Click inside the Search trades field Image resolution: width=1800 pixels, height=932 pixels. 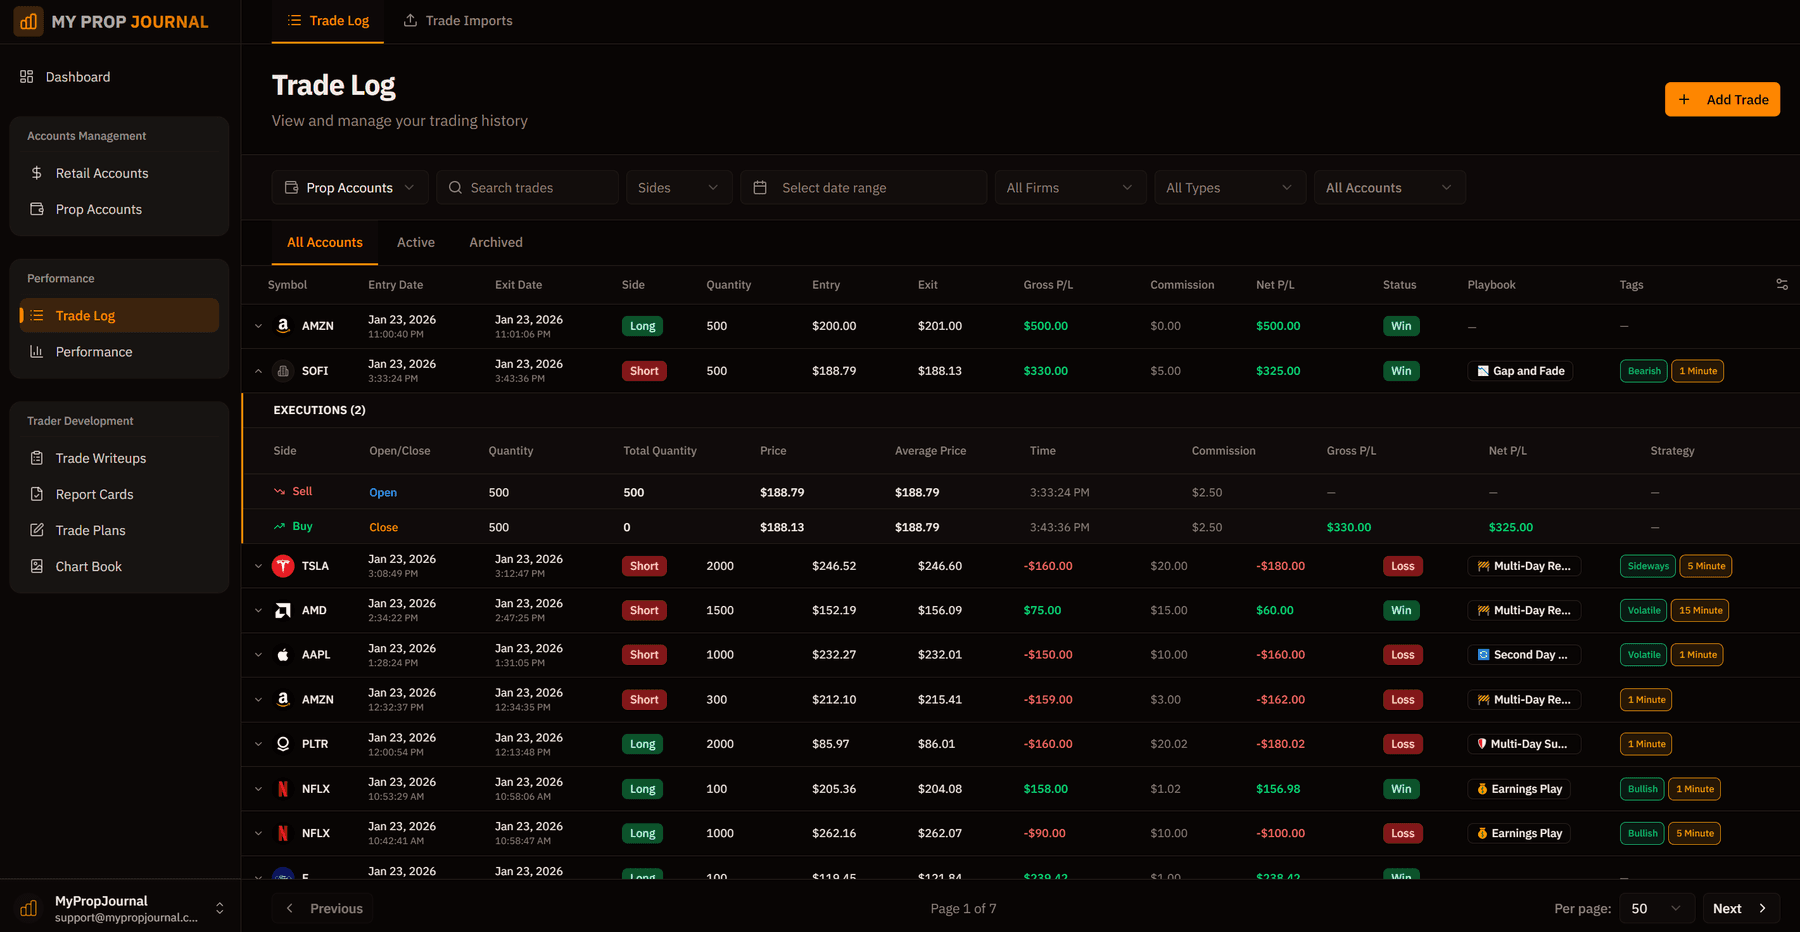[527, 187]
